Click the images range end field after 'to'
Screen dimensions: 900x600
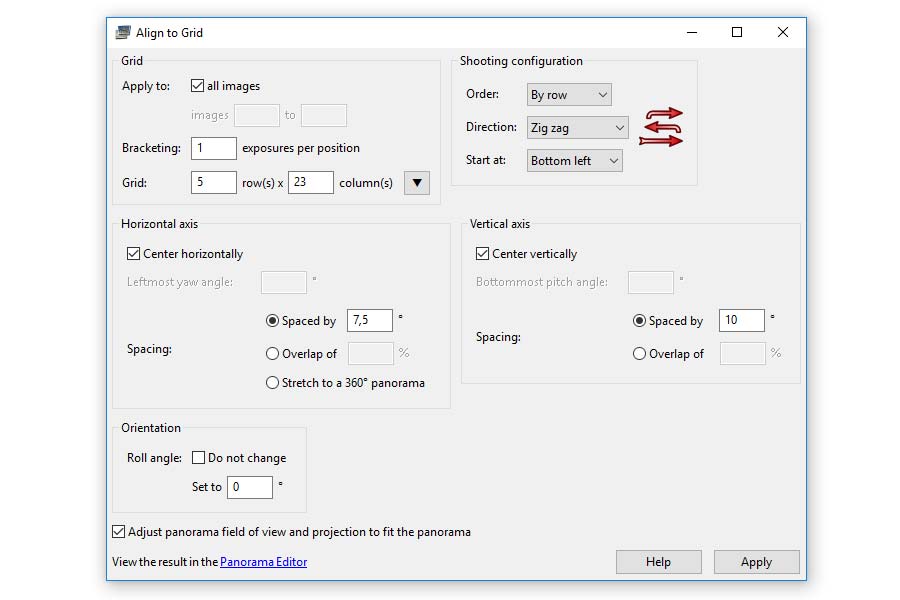click(324, 115)
